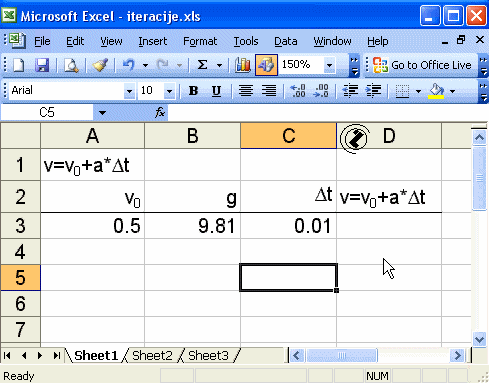Select cell containing 9.81
Screen dimensions: 489x383
click(192, 226)
